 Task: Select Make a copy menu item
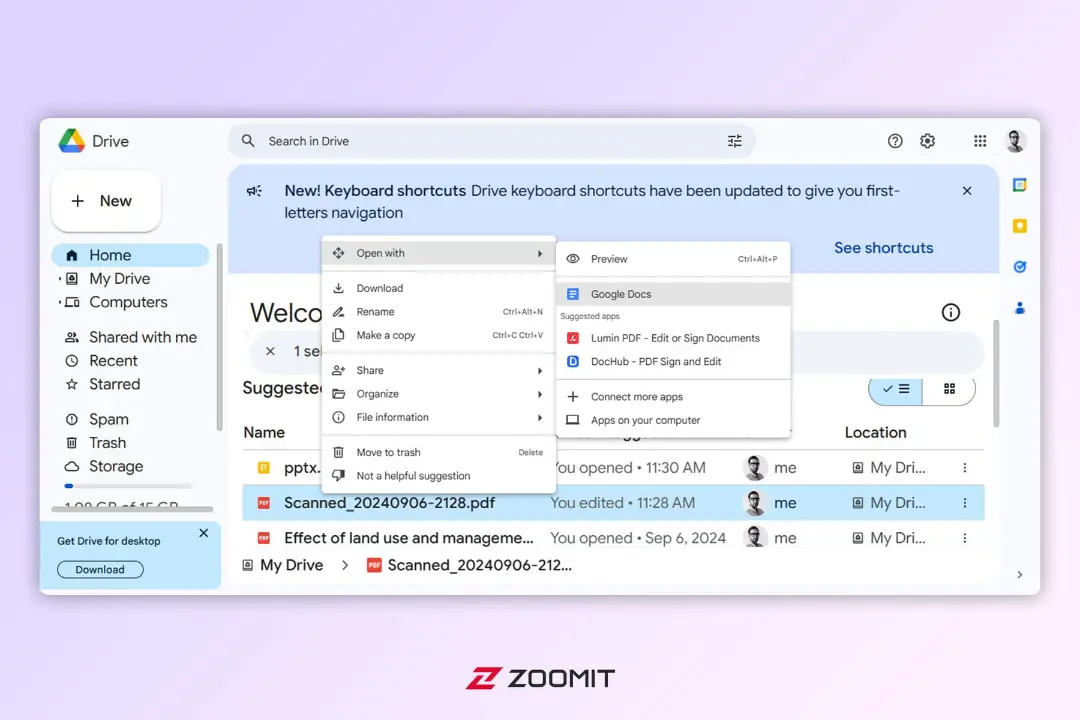pyautogui.click(x=439, y=335)
